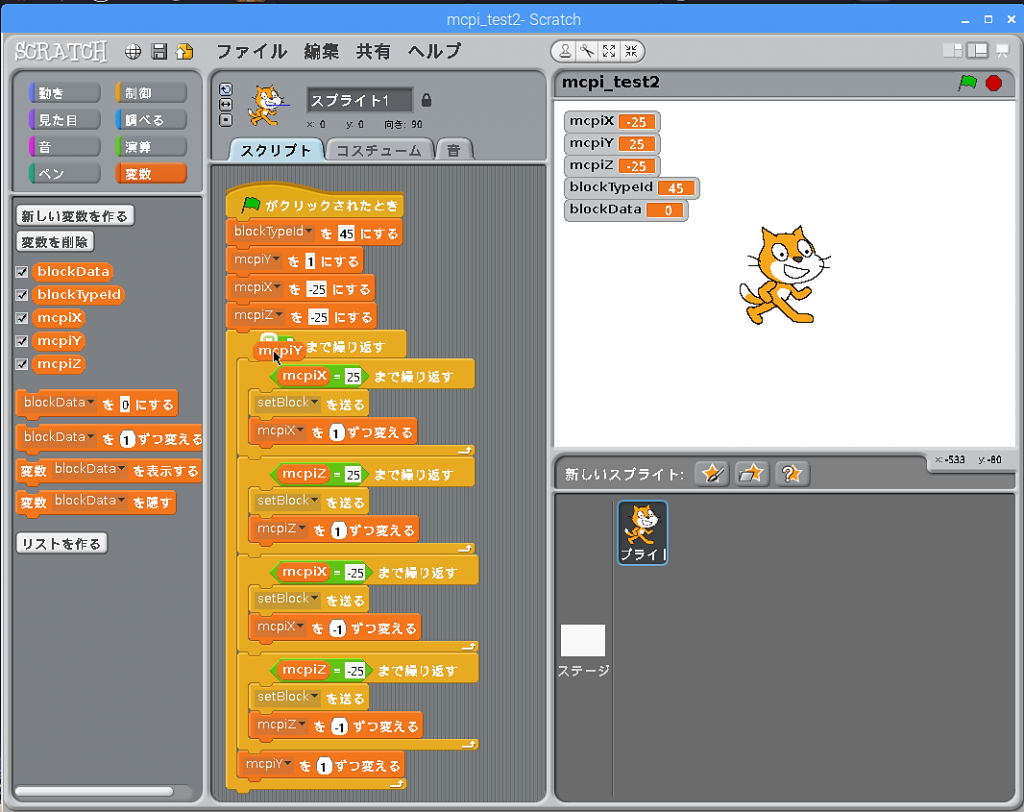Edit the sprite name field スプライト1
The image size is (1024, 812).
tap(360, 100)
